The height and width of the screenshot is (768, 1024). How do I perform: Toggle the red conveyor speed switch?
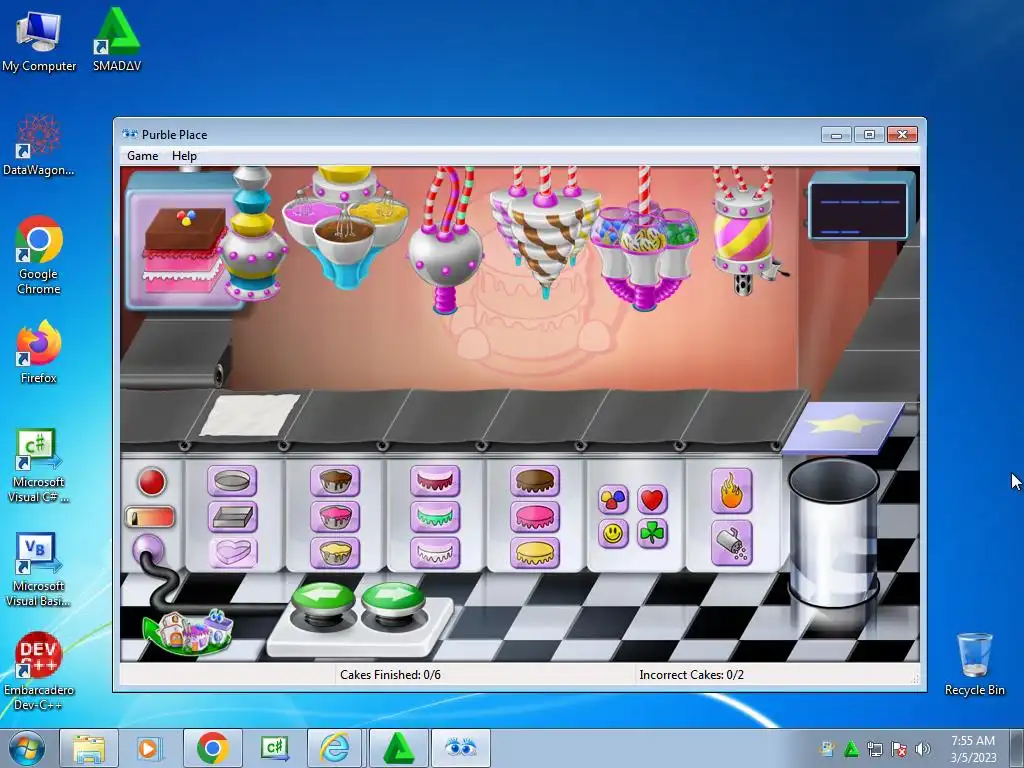point(150,517)
